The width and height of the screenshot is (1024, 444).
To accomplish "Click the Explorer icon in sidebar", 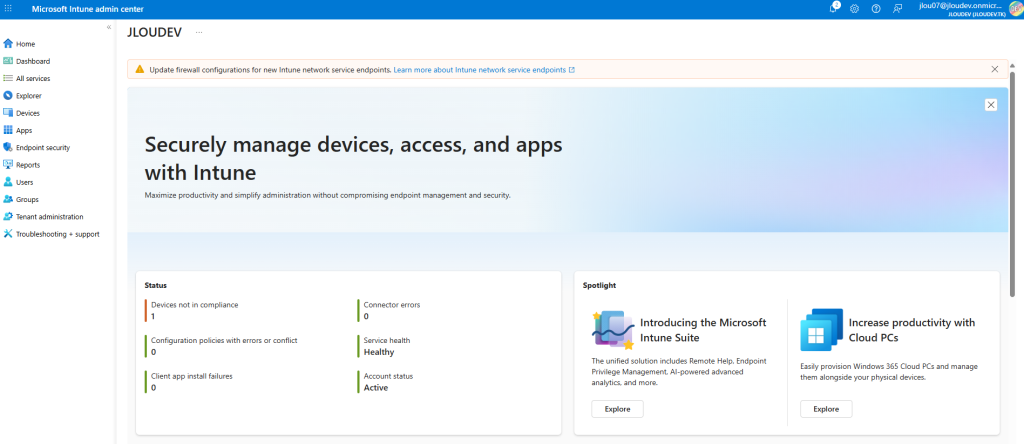I will pos(8,96).
